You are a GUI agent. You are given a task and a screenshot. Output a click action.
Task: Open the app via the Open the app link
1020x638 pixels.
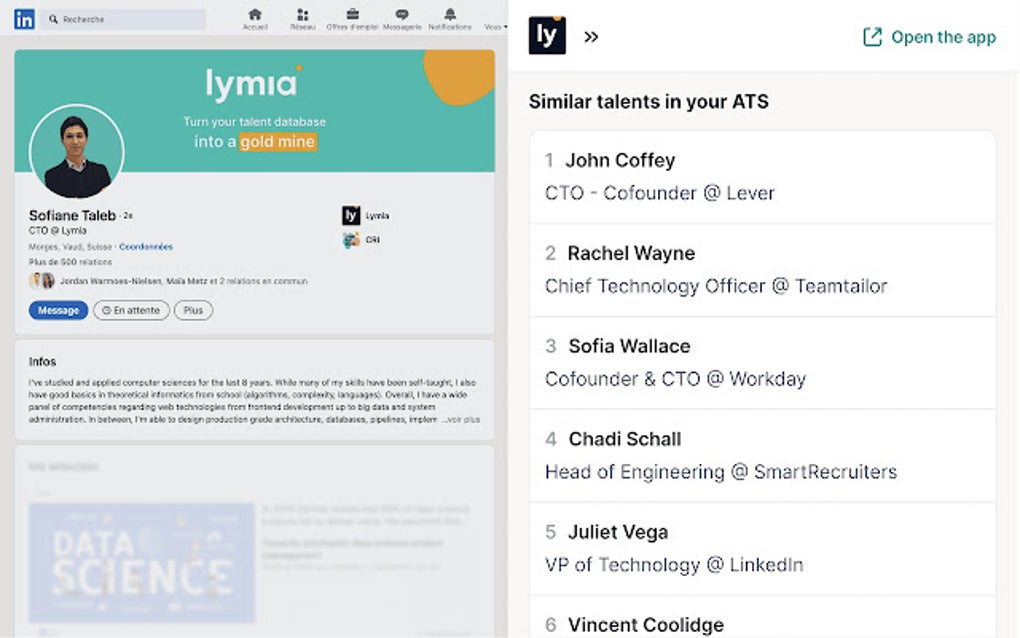(929, 36)
